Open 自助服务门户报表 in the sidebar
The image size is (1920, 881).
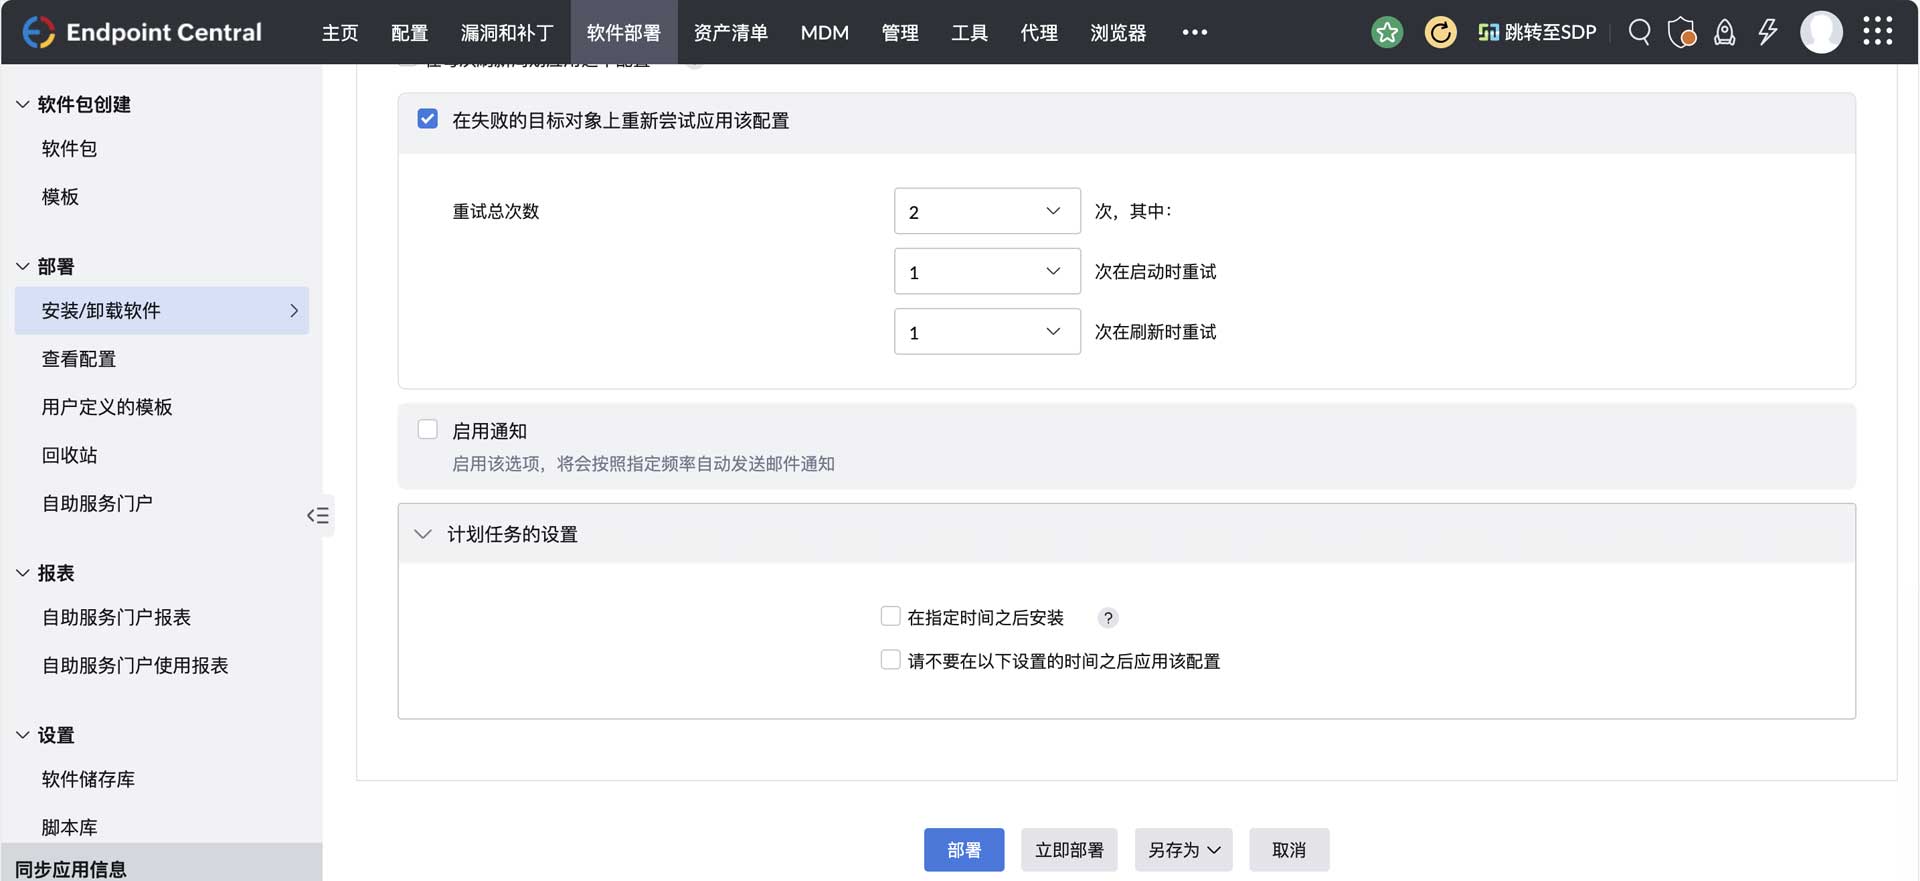pyautogui.click(x=116, y=617)
